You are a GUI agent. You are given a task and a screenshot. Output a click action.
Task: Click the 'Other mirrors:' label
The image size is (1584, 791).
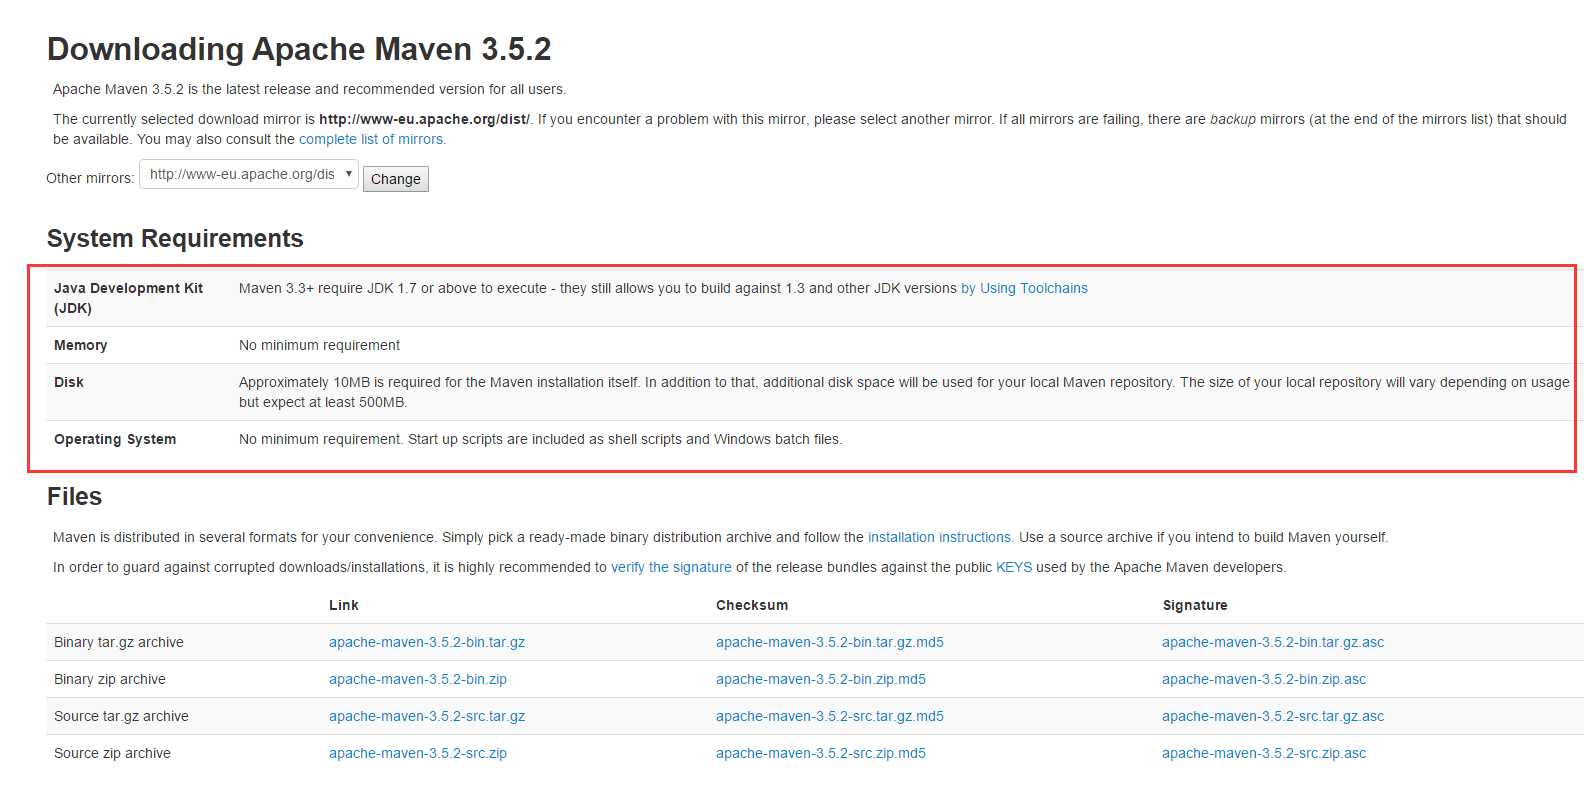(x=90, y=178)
